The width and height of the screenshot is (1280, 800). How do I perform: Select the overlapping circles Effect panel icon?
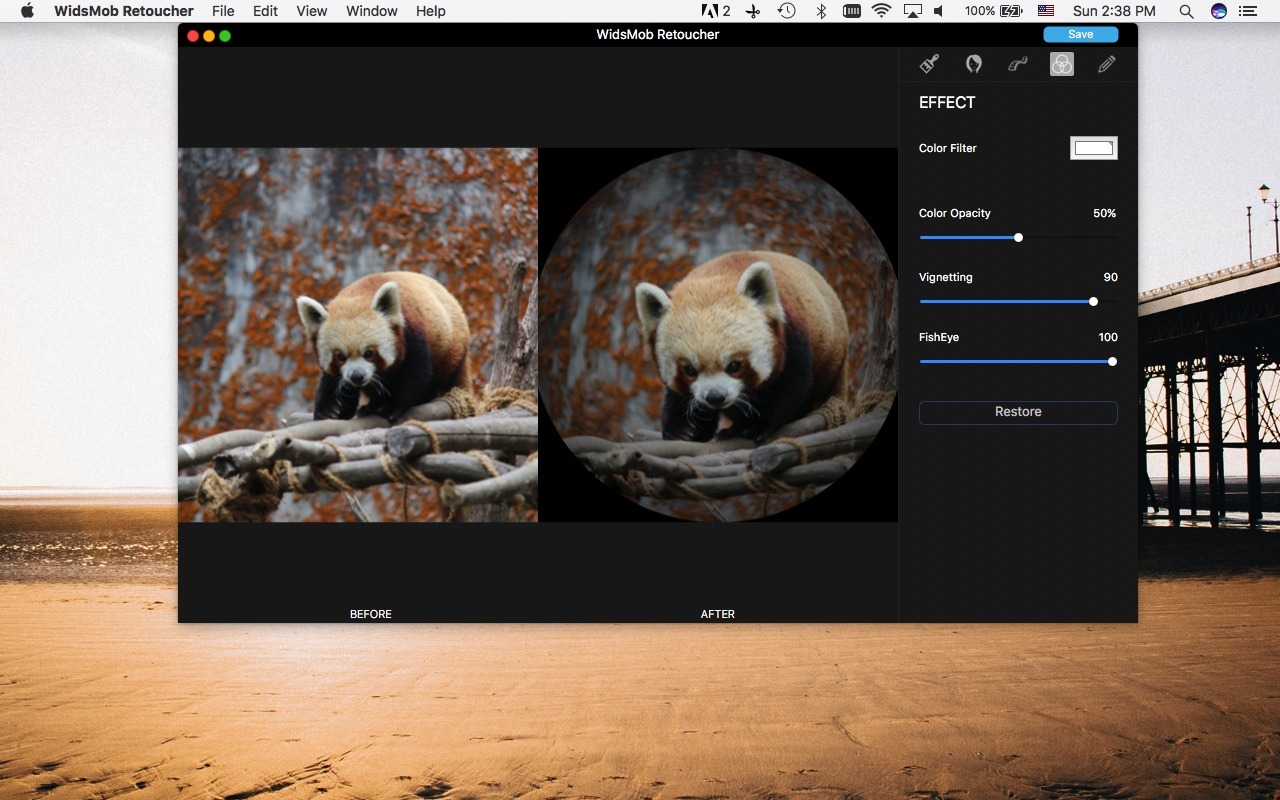(x=1061, y=63)
